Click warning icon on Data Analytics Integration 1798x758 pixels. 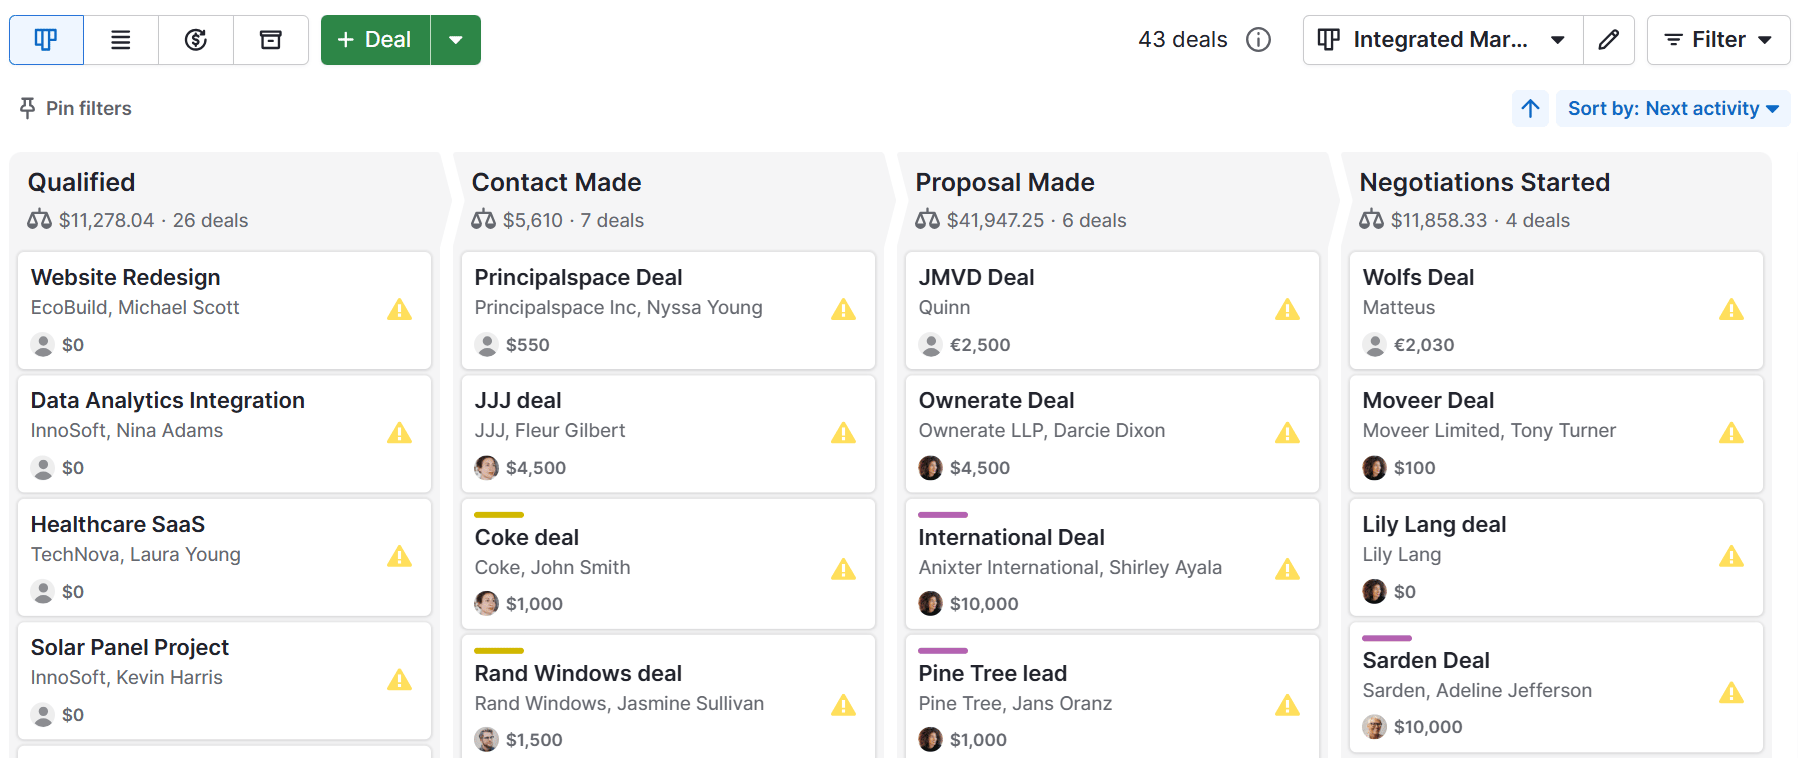[x=400, y=432]
